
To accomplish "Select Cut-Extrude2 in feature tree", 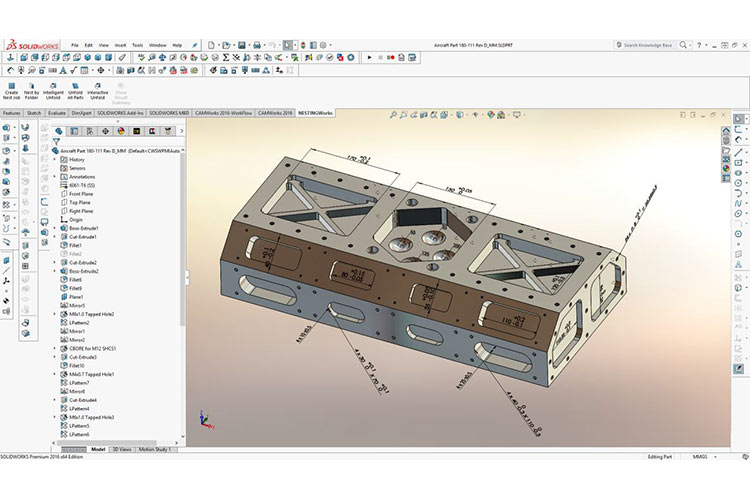I will [x=79, y=263].
